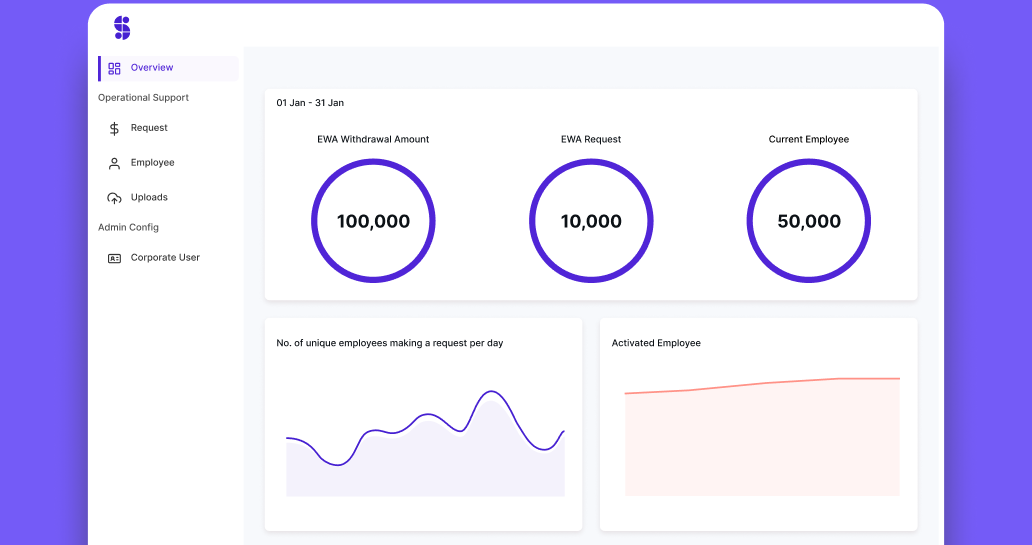
Task: Click the Admin Config section header
Action: point(128,228)
